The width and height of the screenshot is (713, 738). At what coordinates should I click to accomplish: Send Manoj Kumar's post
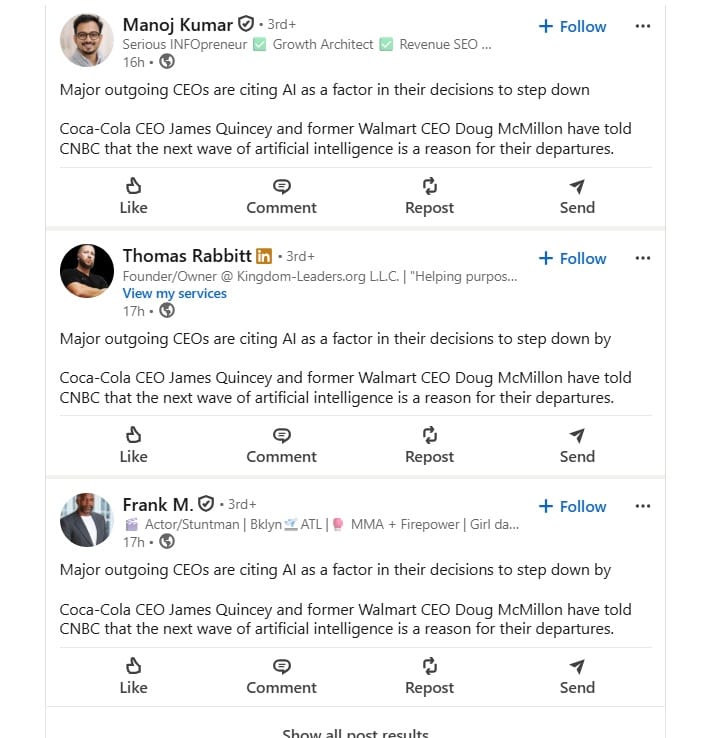tap(577, 196)
